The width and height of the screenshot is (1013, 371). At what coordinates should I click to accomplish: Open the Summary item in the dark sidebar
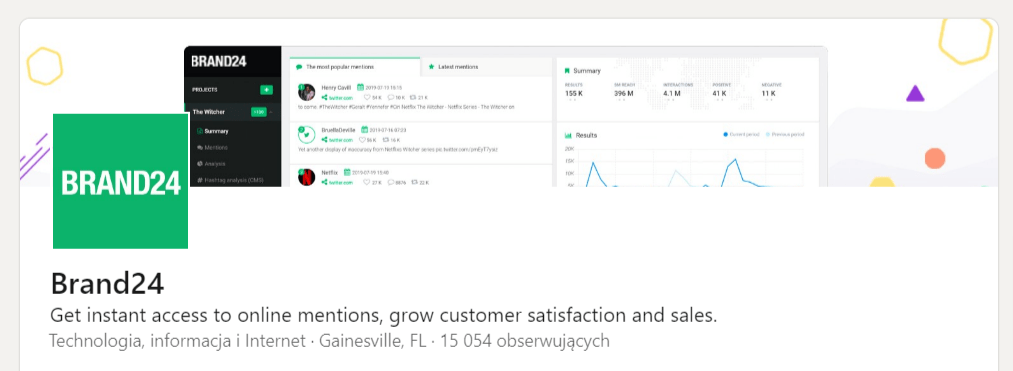[213, 131]
